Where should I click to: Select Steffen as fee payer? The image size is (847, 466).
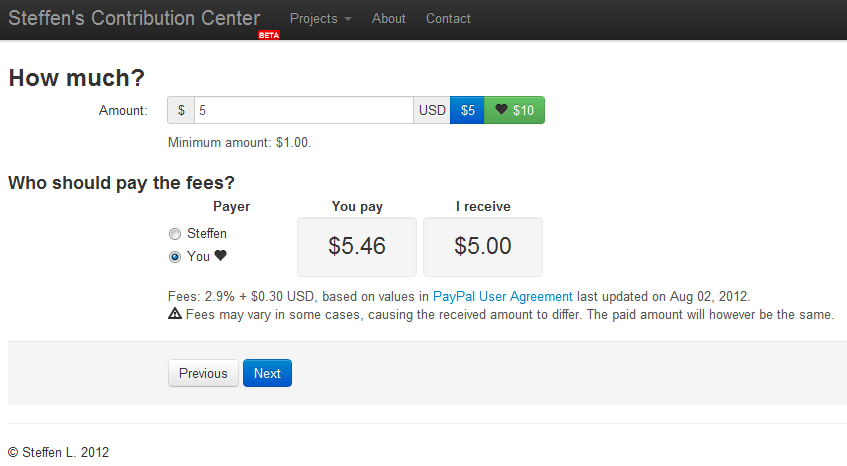(x=176, y=234)
